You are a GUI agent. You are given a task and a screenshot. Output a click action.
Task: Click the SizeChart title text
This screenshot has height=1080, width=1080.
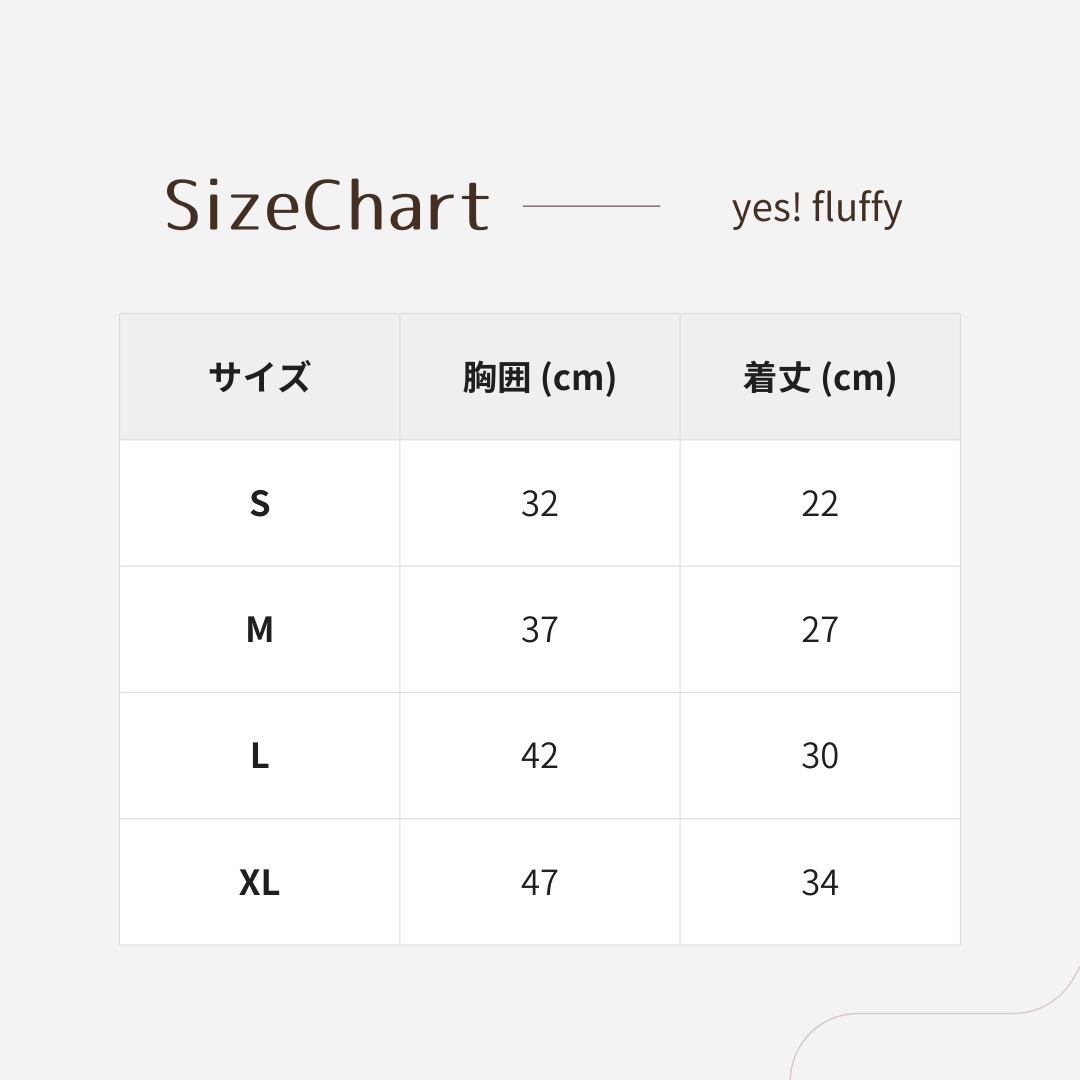click(327, 206)
